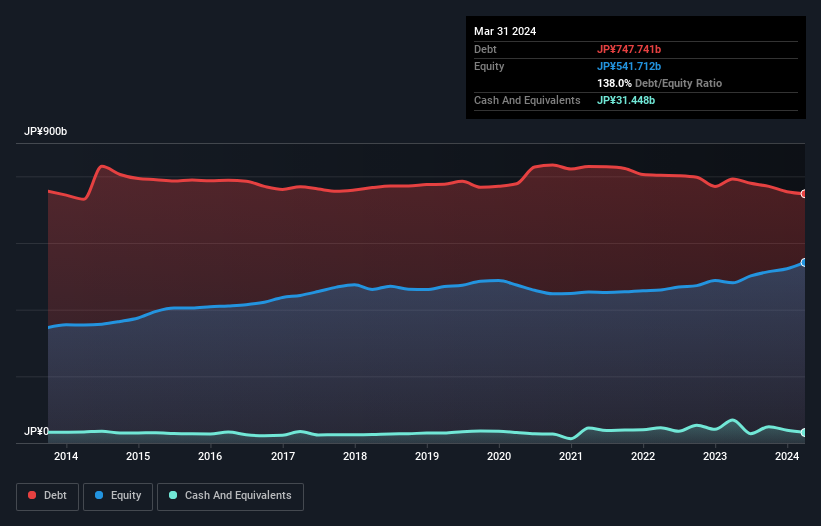Toggle the Equity legend button
This screenshot has width=821, height=526.
pos(118,496)
